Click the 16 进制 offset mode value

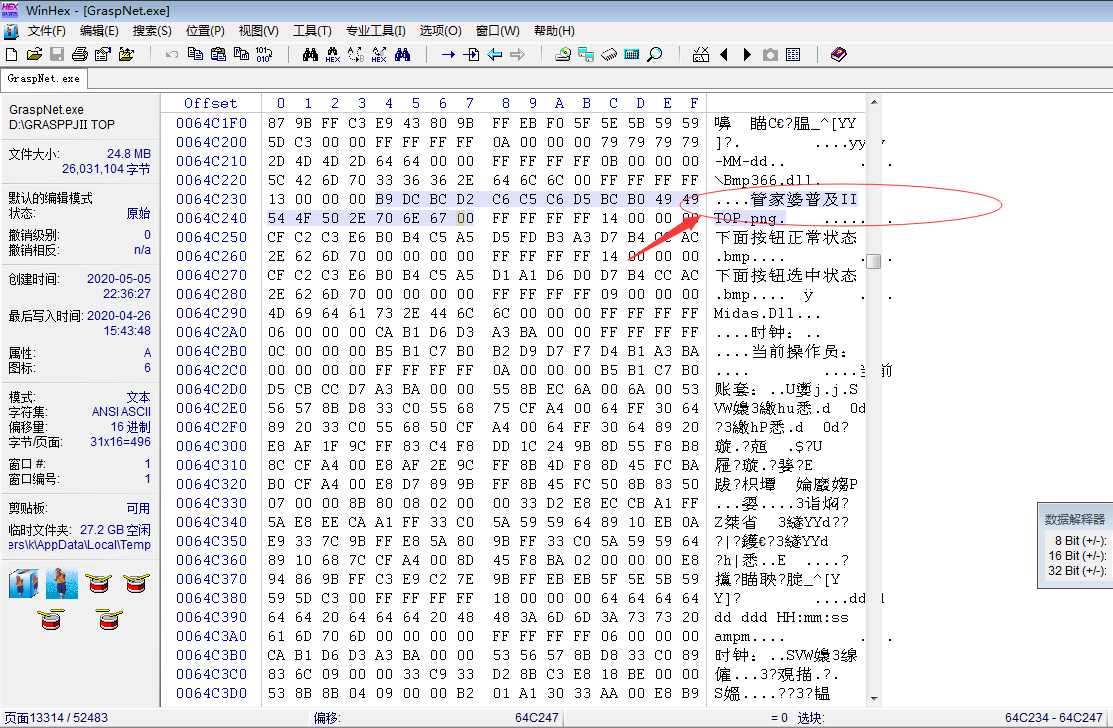131,427
